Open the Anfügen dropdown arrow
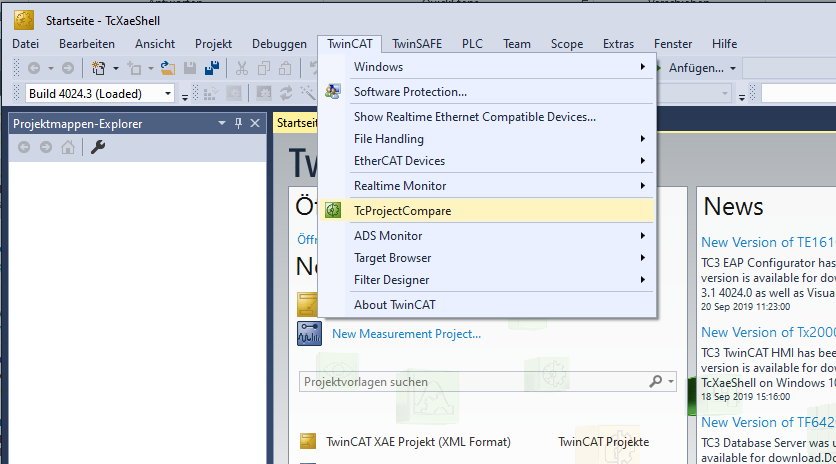 click(733, 68)
